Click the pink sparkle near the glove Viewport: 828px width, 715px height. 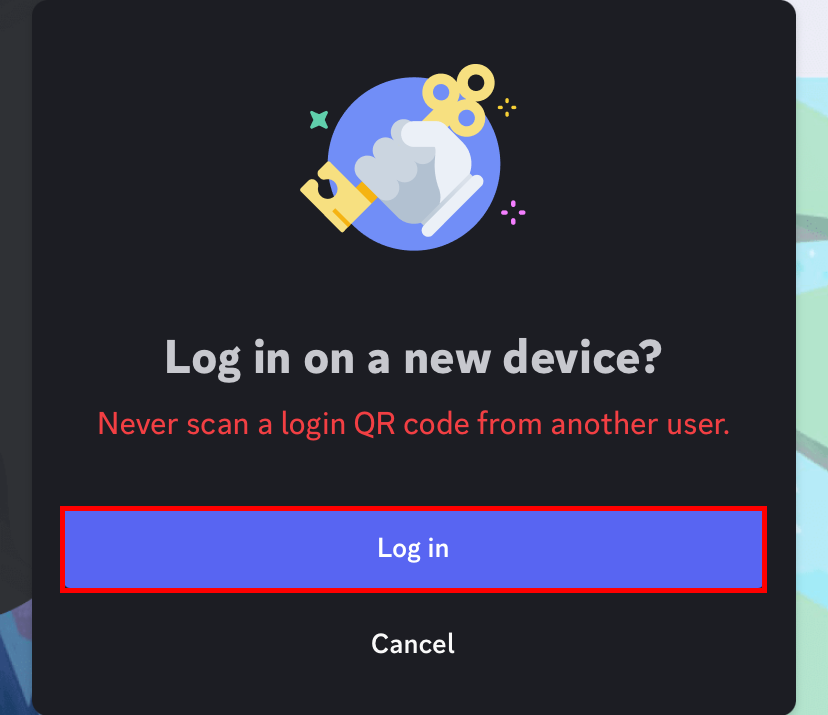point(513,212)
